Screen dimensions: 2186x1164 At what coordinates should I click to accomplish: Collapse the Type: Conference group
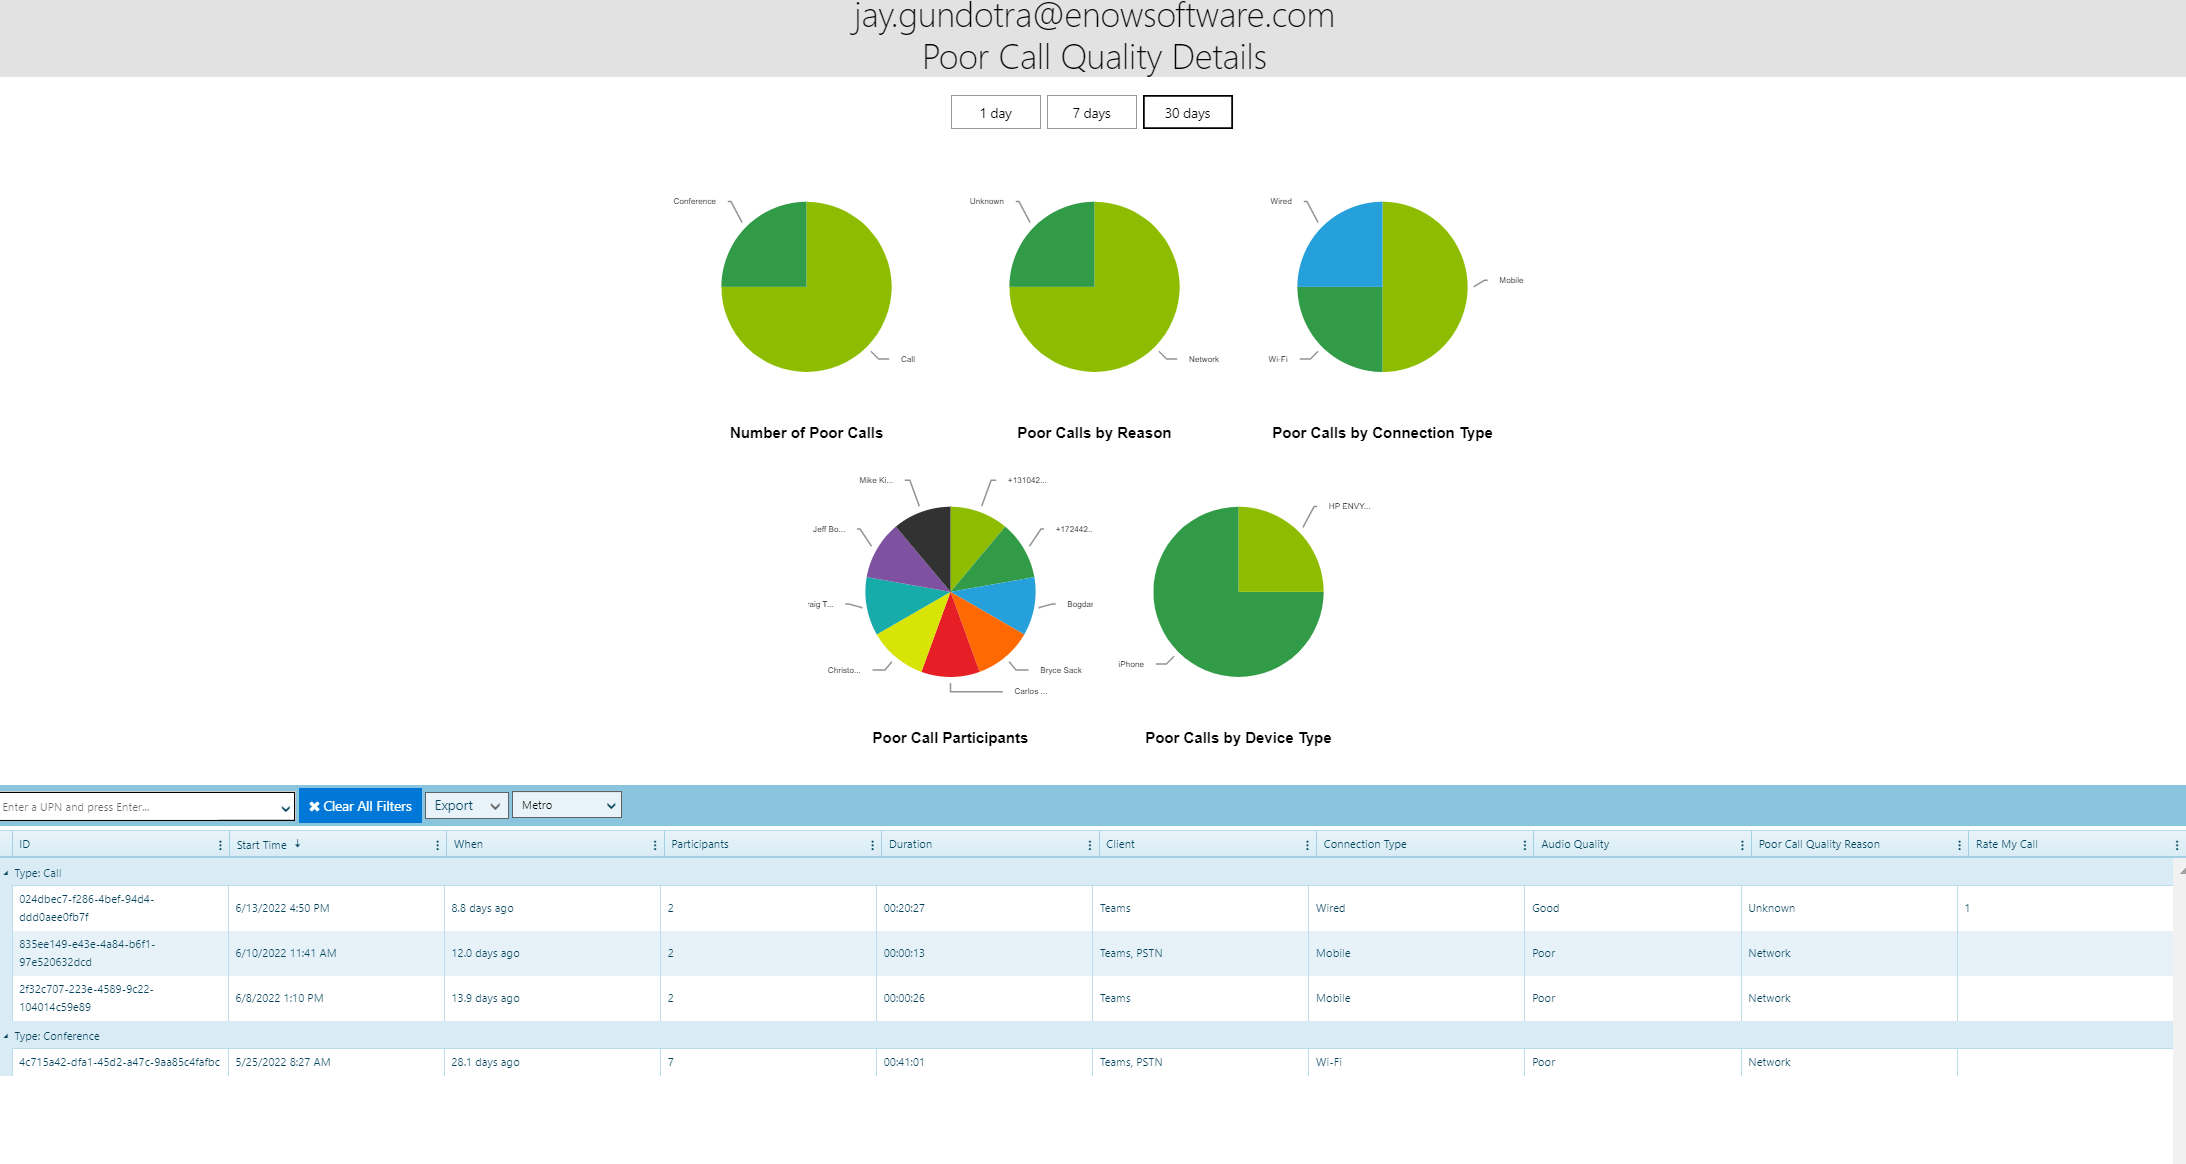pyautogui.click(x=8, y=1036)
